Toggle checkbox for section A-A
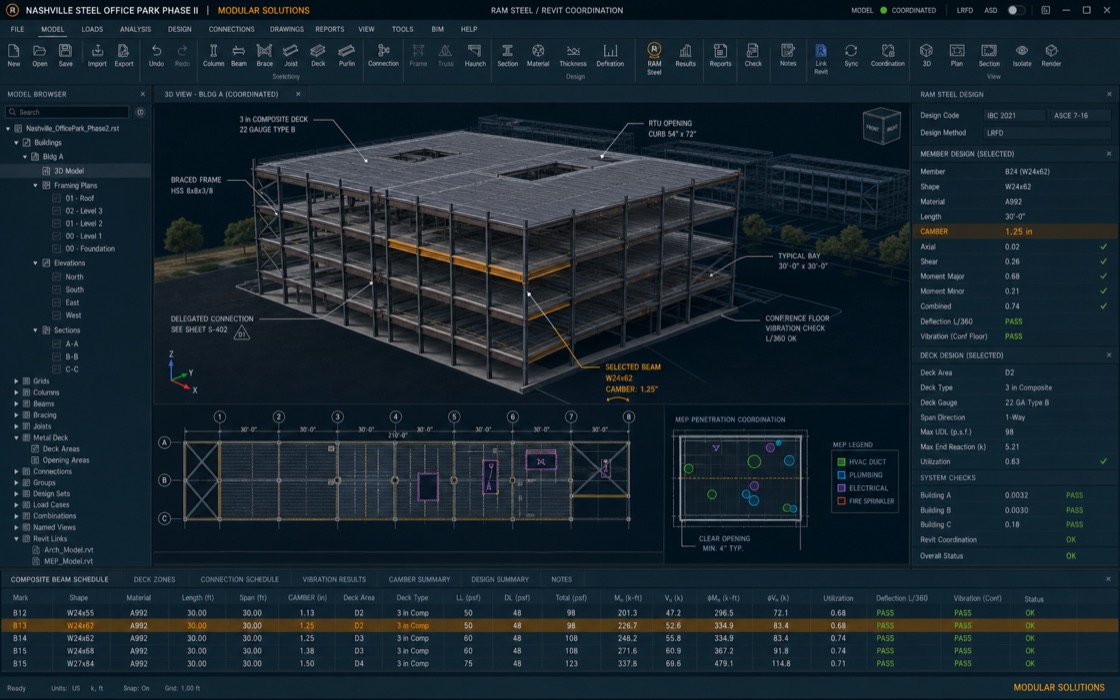The height and width of the screenshot is (700, 1120). (x=56, y=344)
